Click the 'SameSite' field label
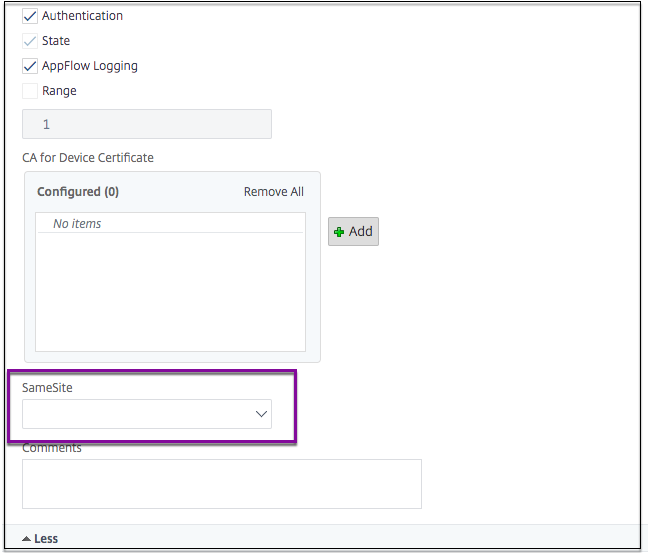Image resolution: width=648 pixels, height=553 pixels. (47, 388)
